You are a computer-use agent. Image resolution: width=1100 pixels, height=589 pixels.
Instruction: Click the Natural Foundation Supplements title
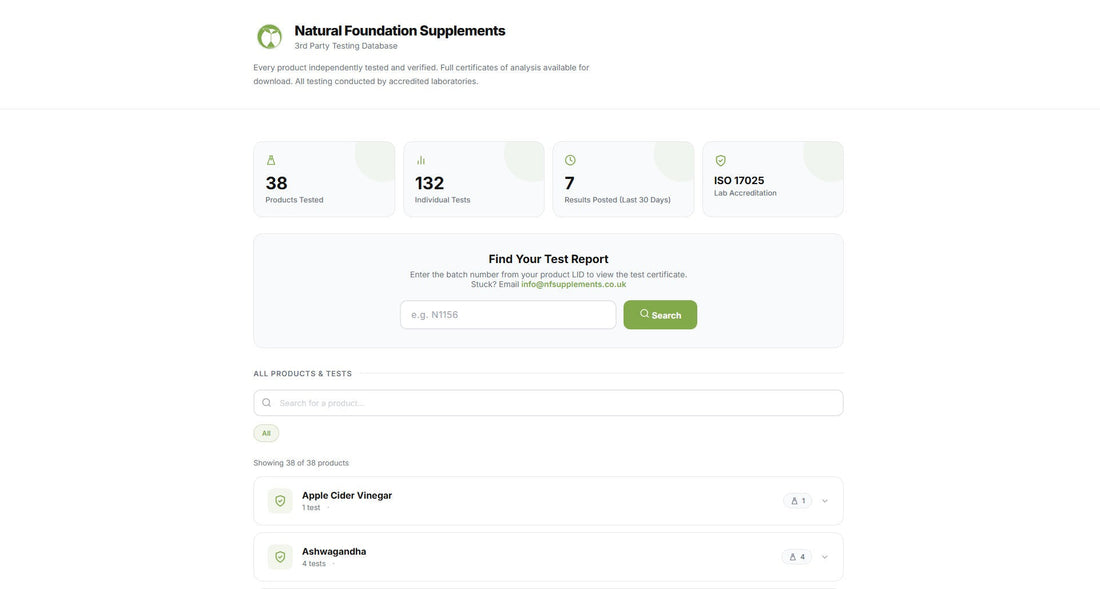399,31
